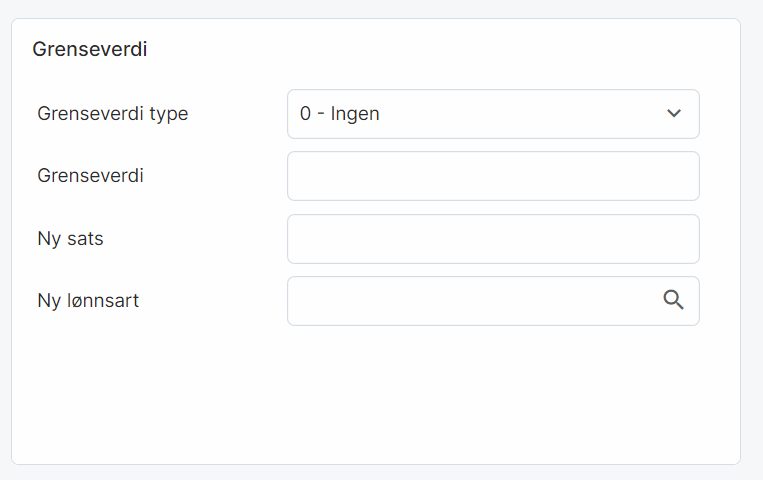763x480 pixels.
Task: Click the word 'Ingen' in the combo box
Action: (x=355, y=114)
